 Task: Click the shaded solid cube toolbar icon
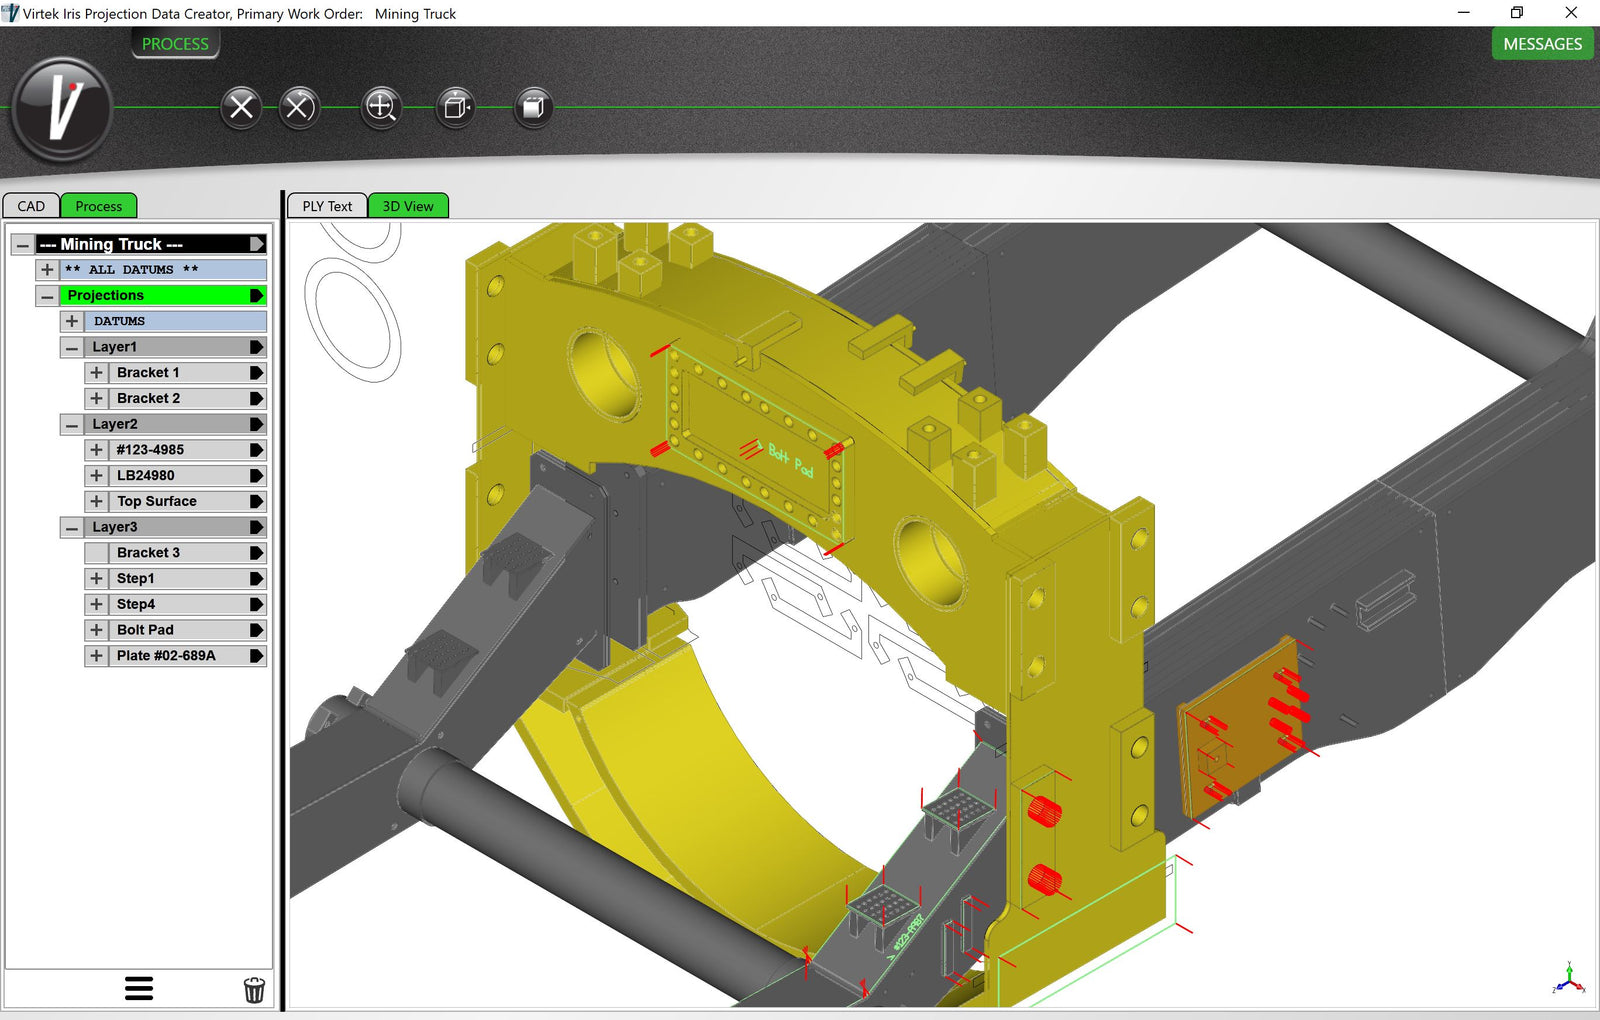coord(531,107)
